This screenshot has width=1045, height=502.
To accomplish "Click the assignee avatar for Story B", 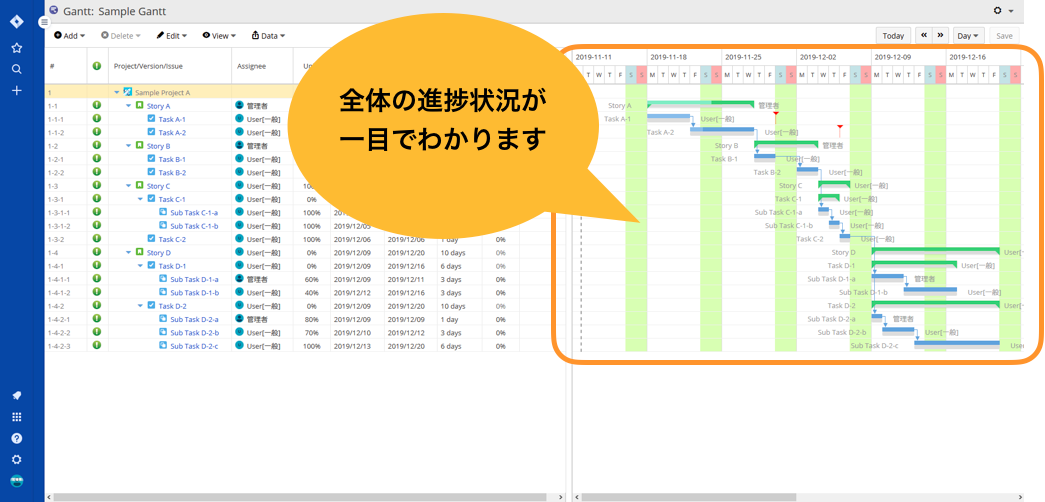I will click(x=239, y=145).
